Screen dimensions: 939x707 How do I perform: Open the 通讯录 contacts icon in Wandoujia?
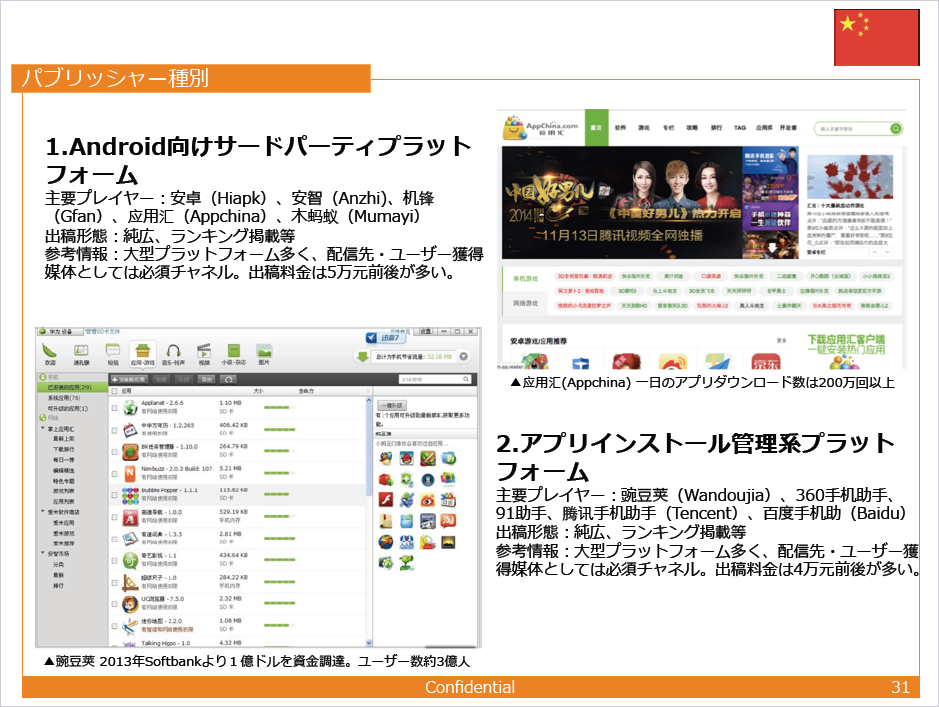coord(81,351)
